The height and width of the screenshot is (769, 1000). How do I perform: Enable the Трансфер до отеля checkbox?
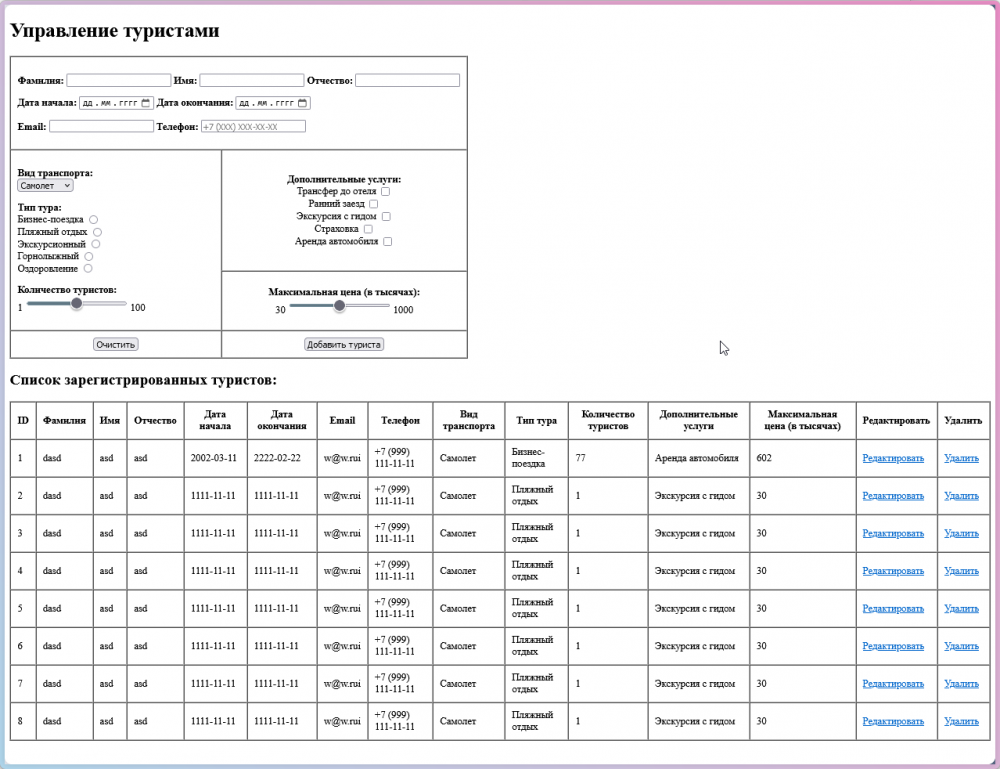click(385, 191)
